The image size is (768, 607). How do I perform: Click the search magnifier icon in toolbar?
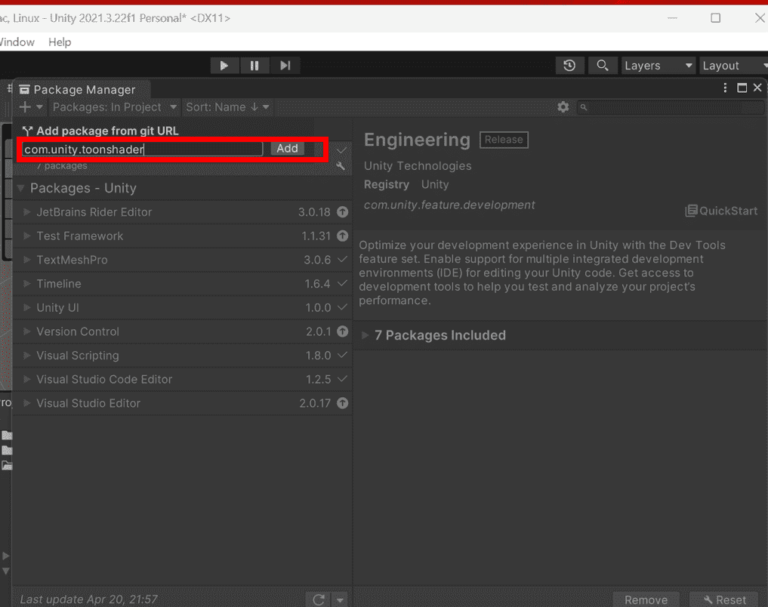[x=602, y=66]
